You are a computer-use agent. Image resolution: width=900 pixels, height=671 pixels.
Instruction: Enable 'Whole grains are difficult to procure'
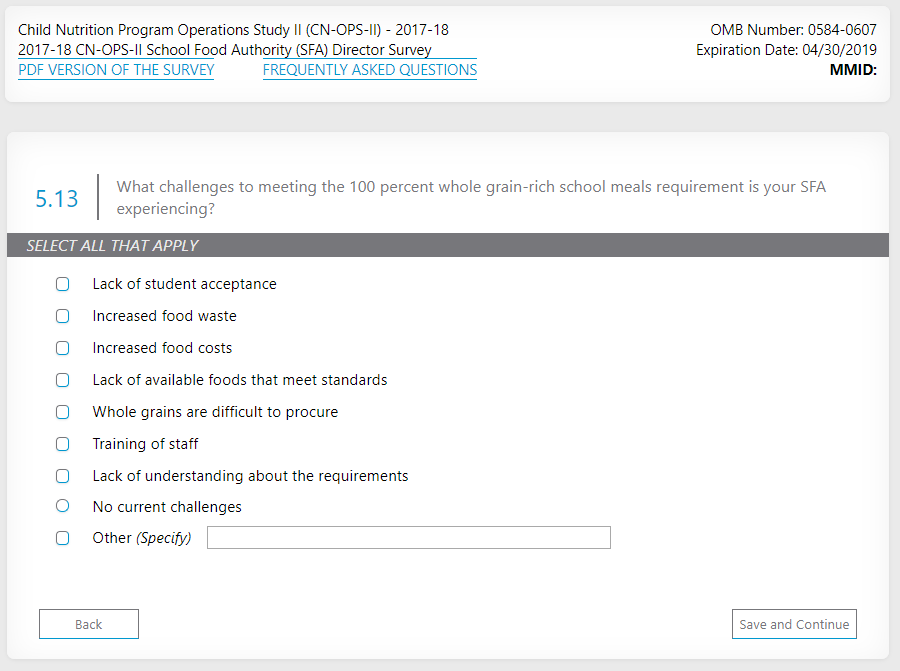63,412
